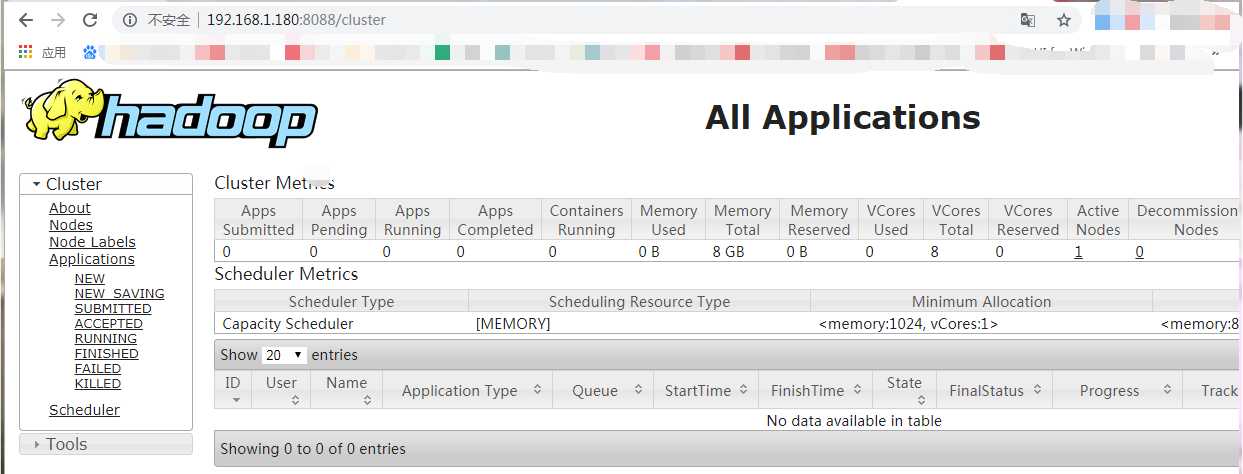Click the Minimum Allocation column header

(981, 301)
